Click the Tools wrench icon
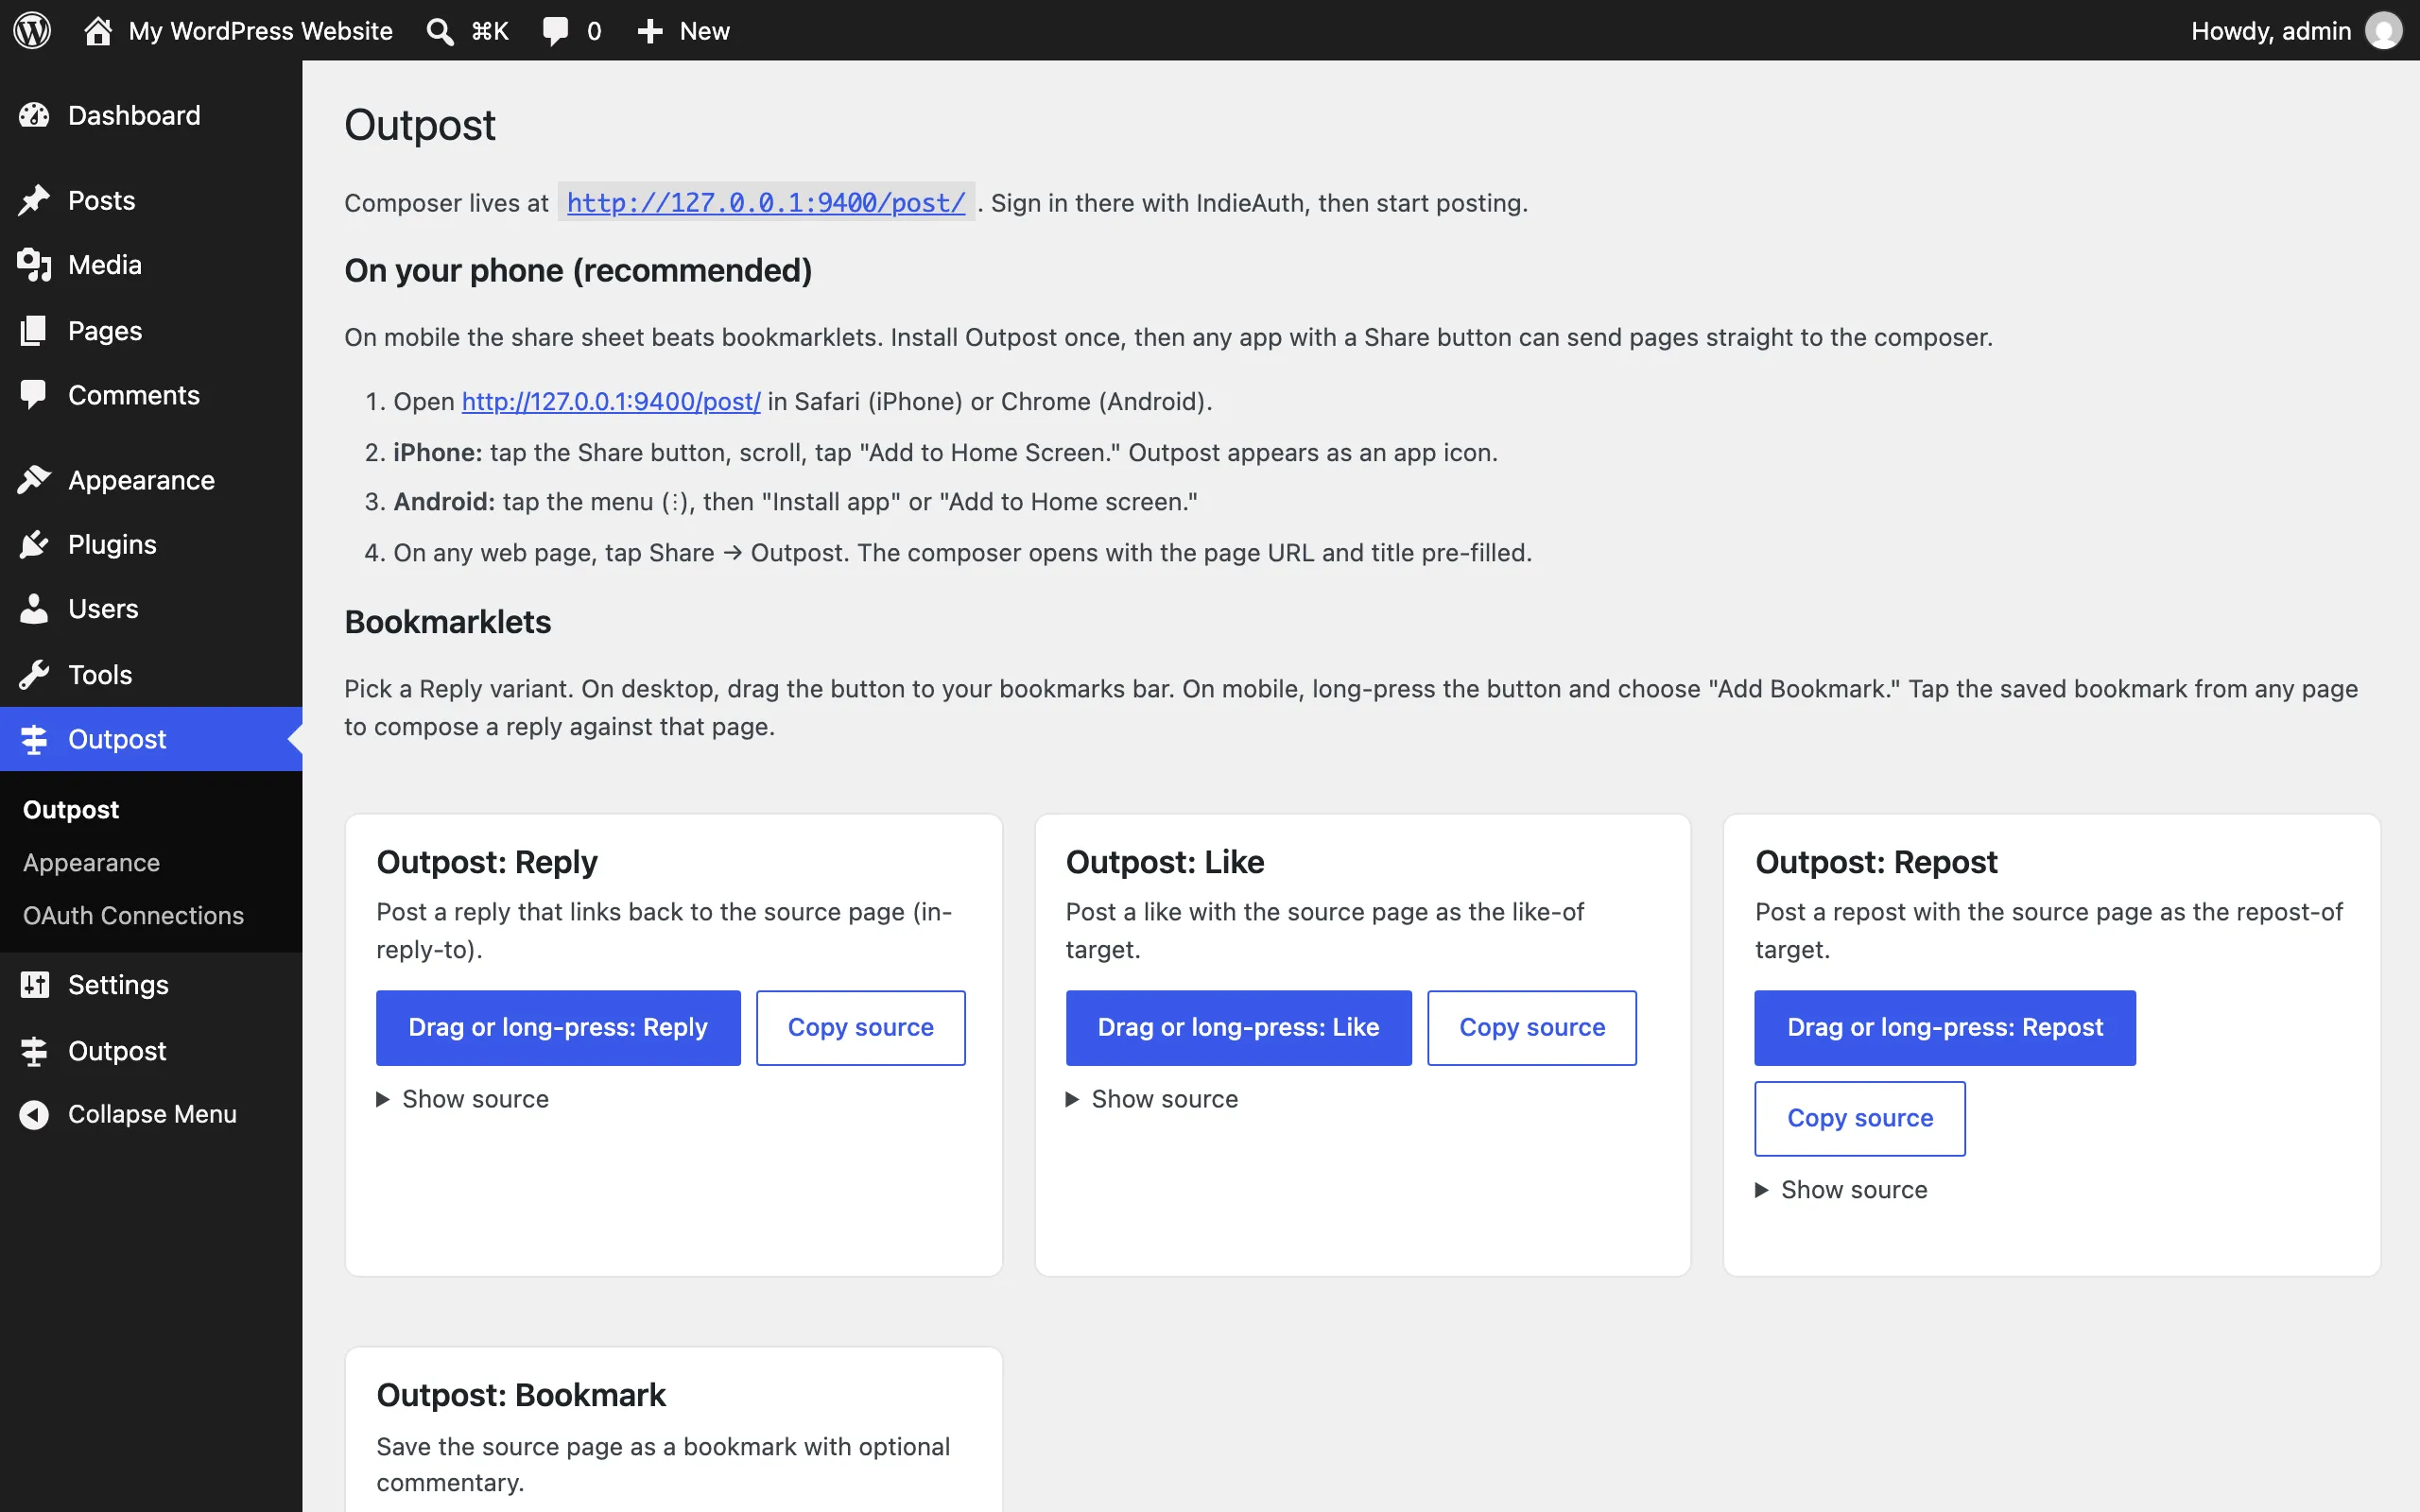Image resolution: width=2420 pixels, height=1512 pixels. (34, 675)
